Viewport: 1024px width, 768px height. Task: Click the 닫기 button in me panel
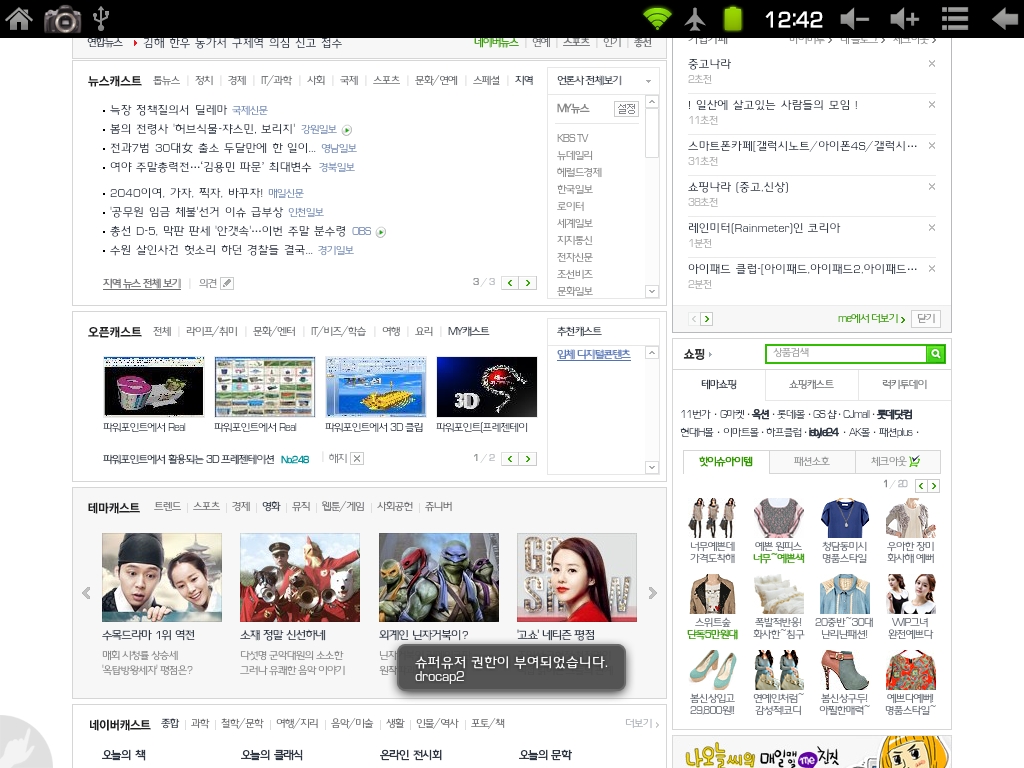point(926,318)
